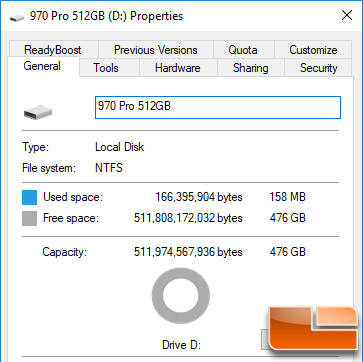363x362 pixels.
Task: Close the 970 Pro Properties dialog
Action: point(347,16)
